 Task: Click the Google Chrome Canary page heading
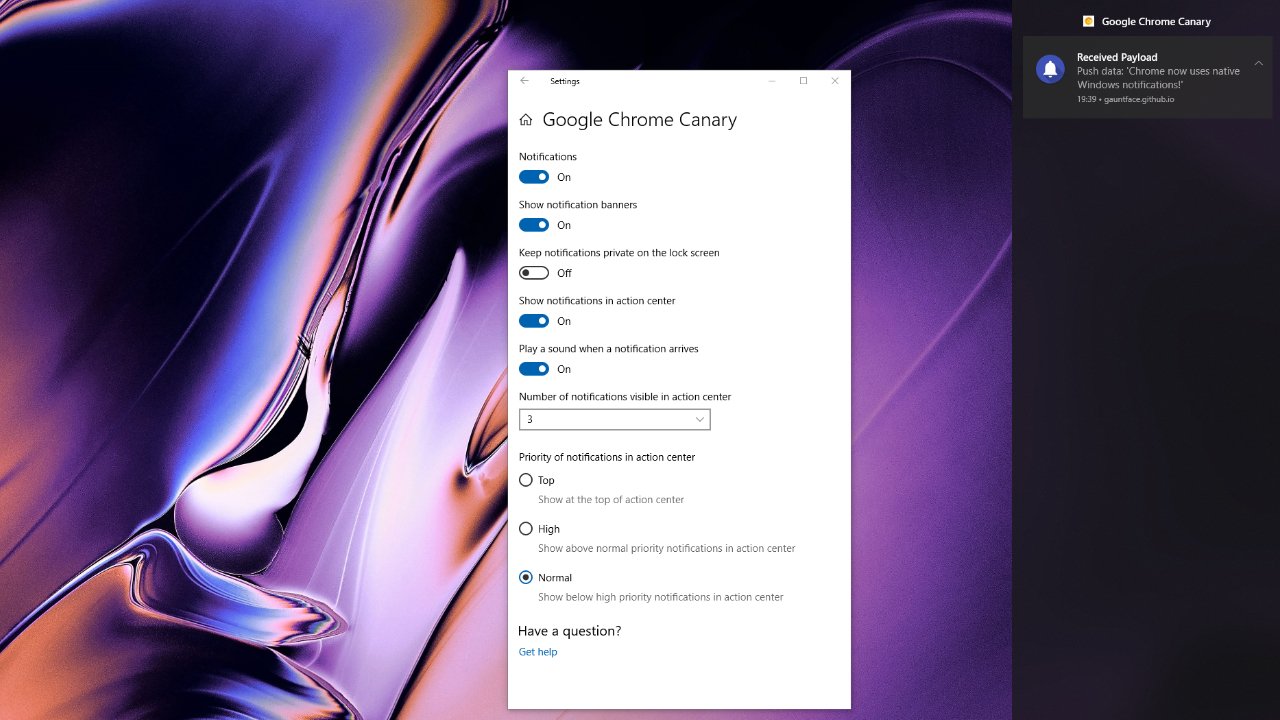click(640, 120)
